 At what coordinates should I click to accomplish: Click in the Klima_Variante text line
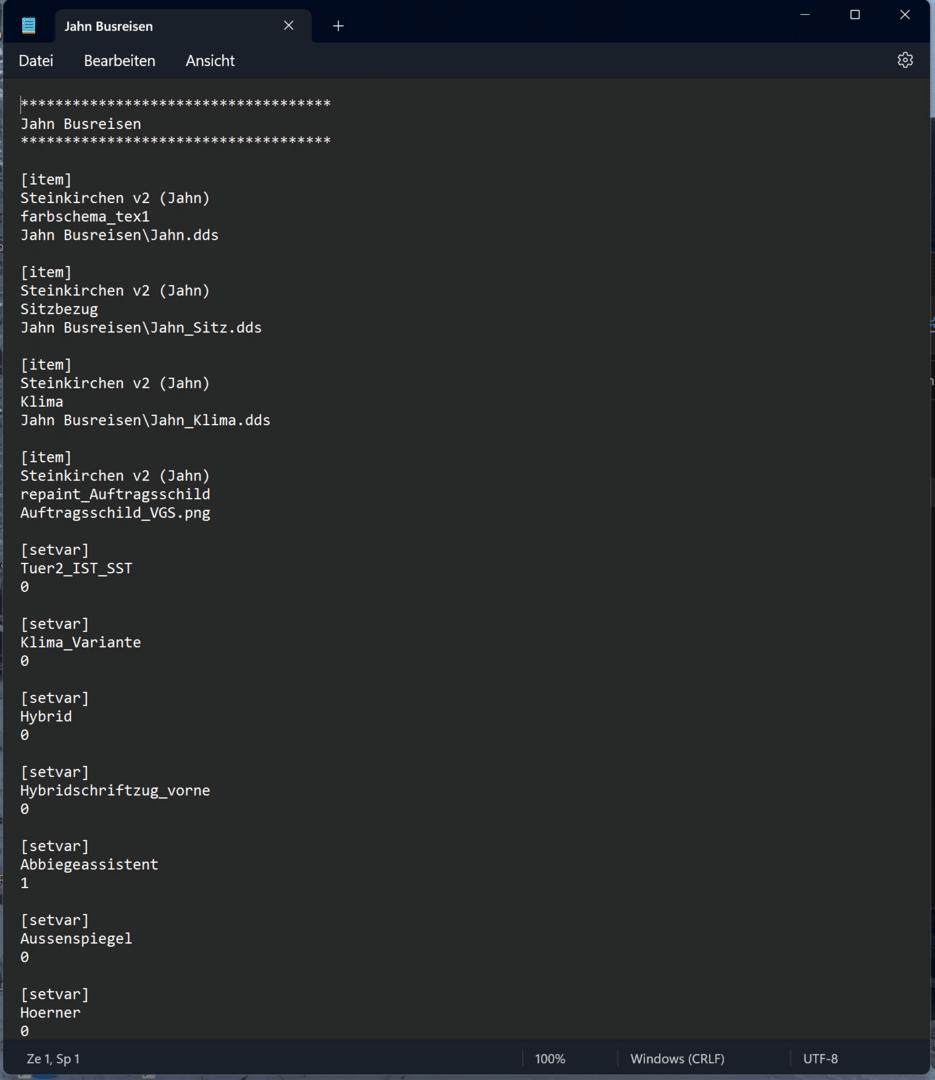coord(80,642)
